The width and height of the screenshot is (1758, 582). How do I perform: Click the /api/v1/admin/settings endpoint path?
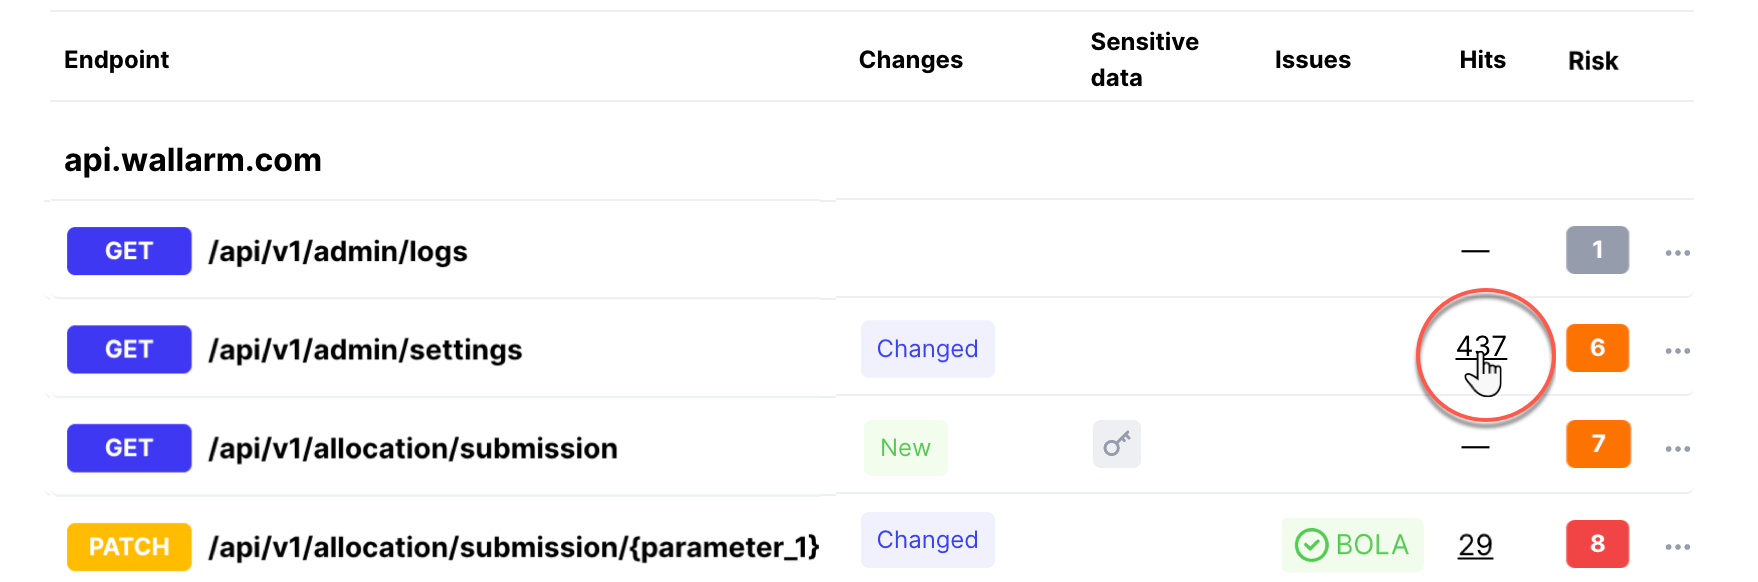point(367,349)
